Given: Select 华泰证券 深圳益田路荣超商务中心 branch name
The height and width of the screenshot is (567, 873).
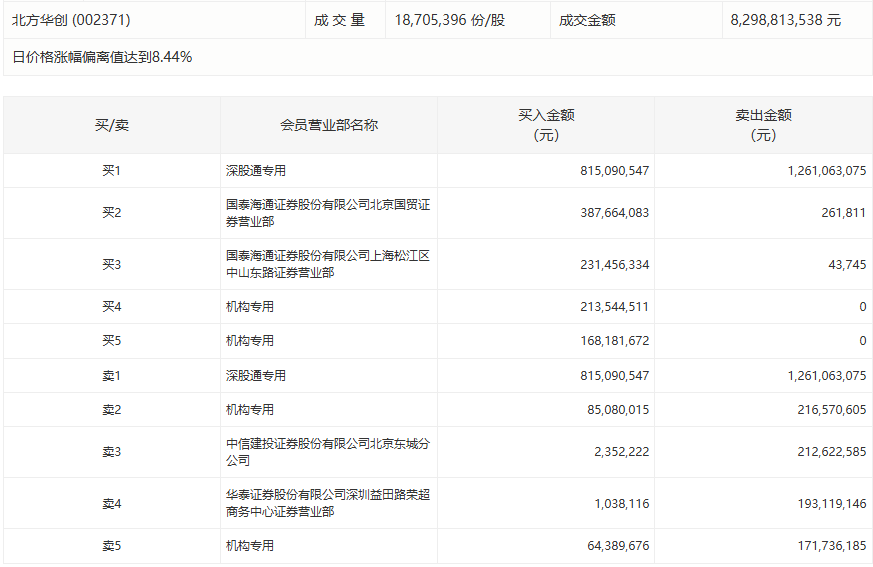Looking at the screenshot, I should (x=328, y=503).
